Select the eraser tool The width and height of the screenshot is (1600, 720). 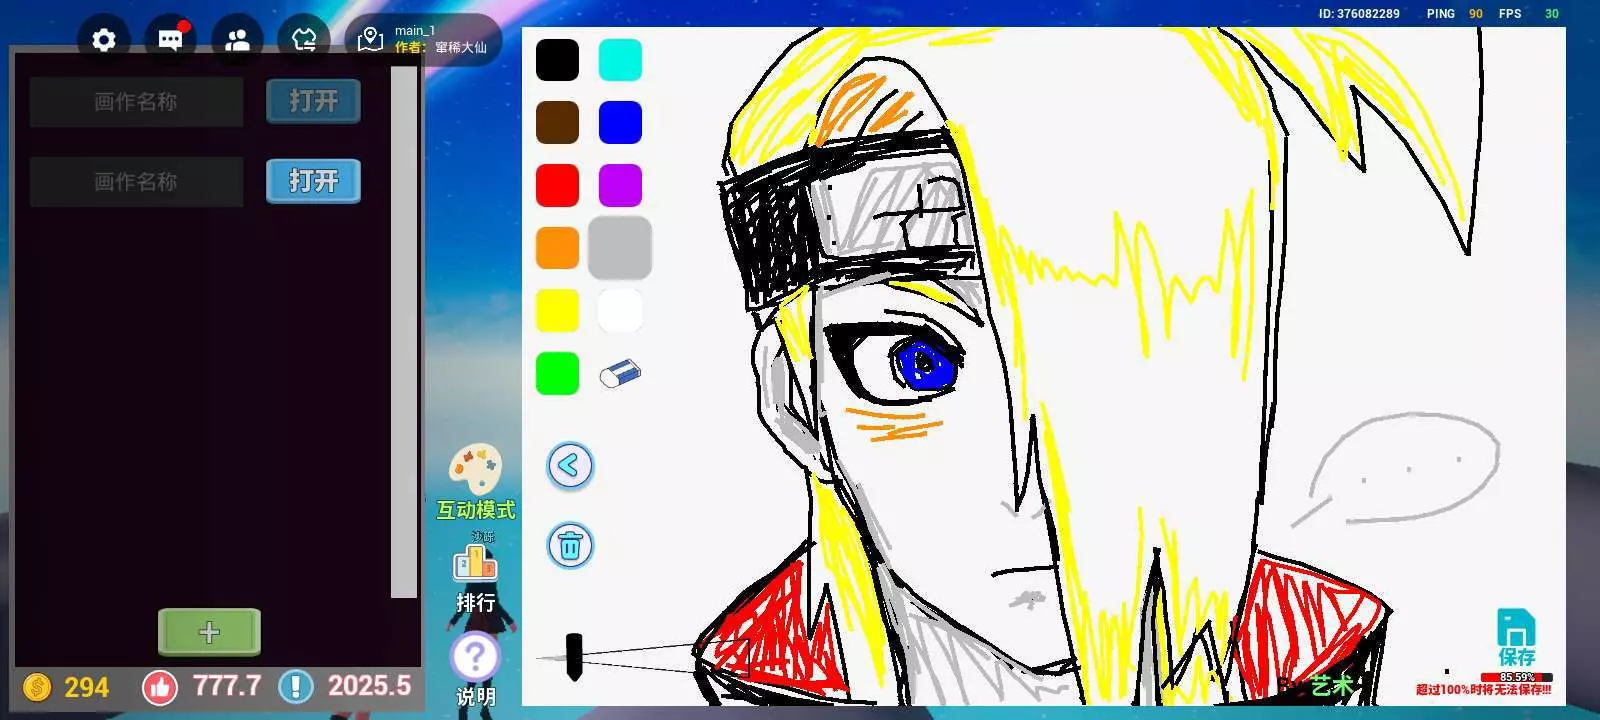click(x=620, y=373)
